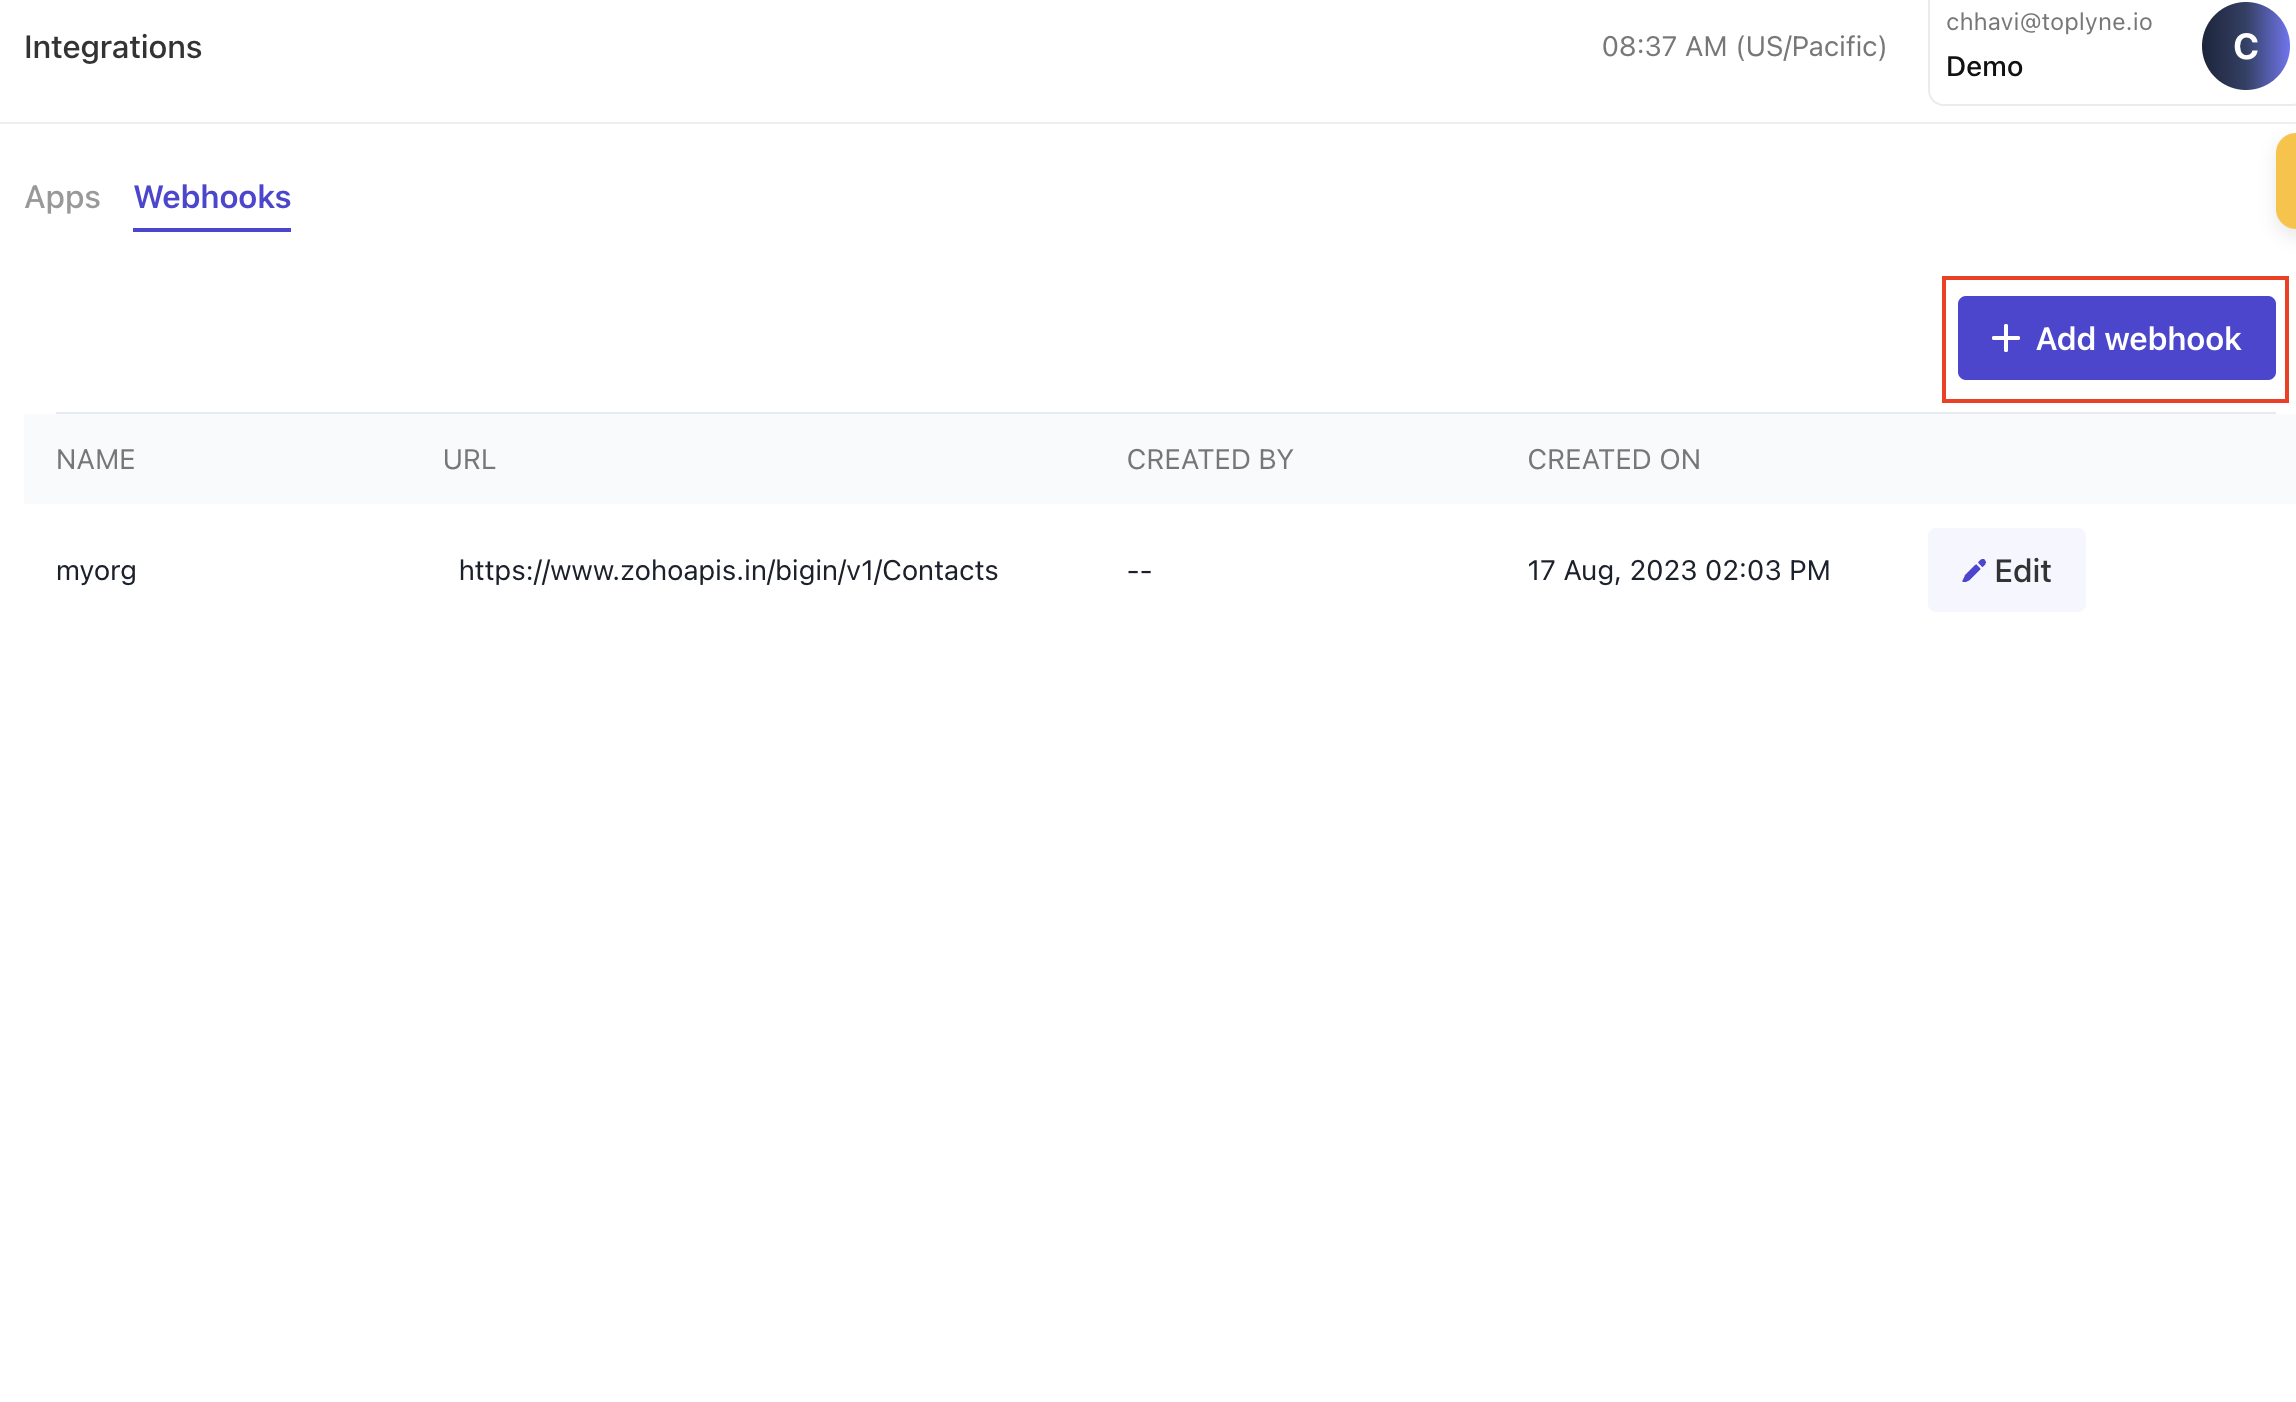
Task: Select the myorg webhook name
Action: point(96,570)
